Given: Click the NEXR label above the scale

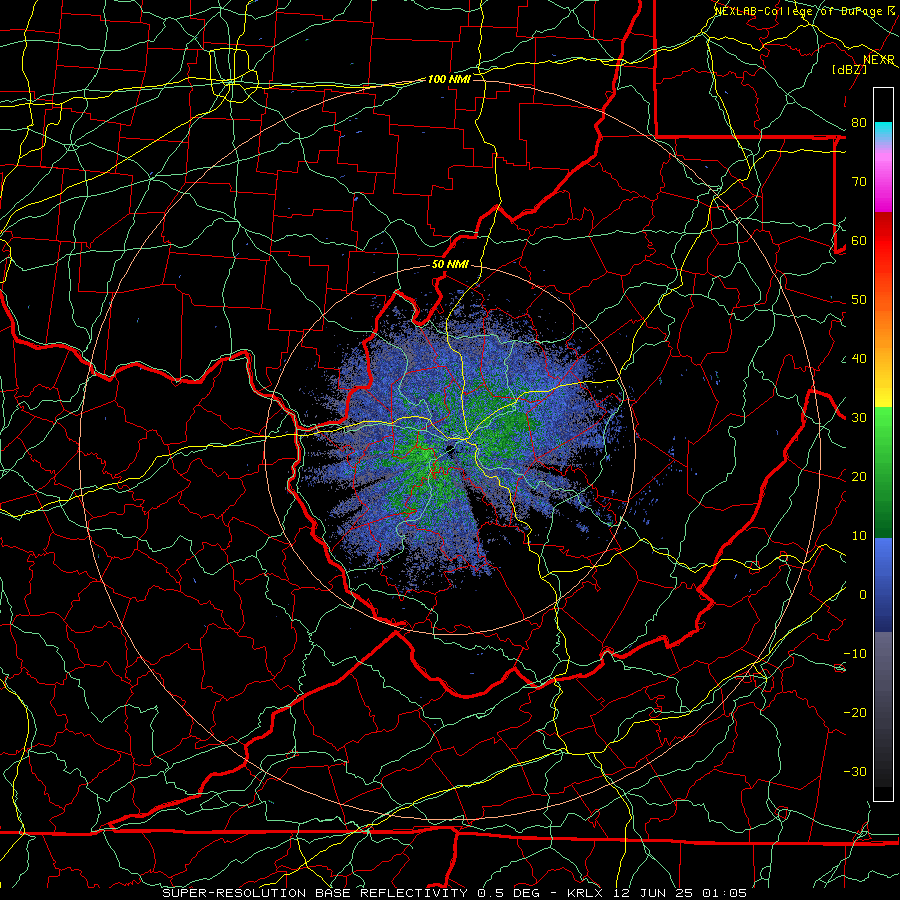Looking at the screenshot, I should 878,60.
